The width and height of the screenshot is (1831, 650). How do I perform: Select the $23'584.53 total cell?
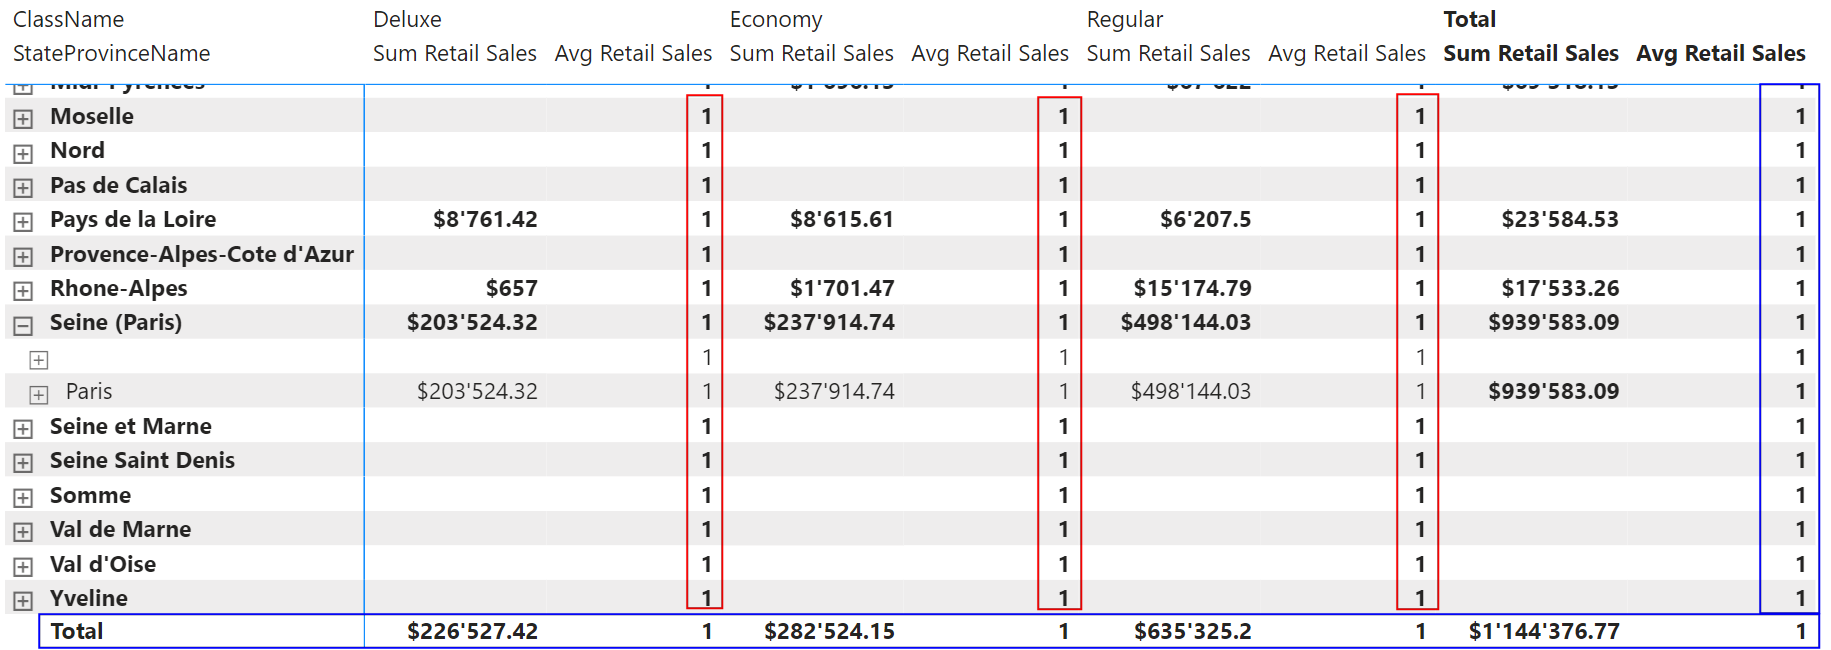(x=1560, y=219)
